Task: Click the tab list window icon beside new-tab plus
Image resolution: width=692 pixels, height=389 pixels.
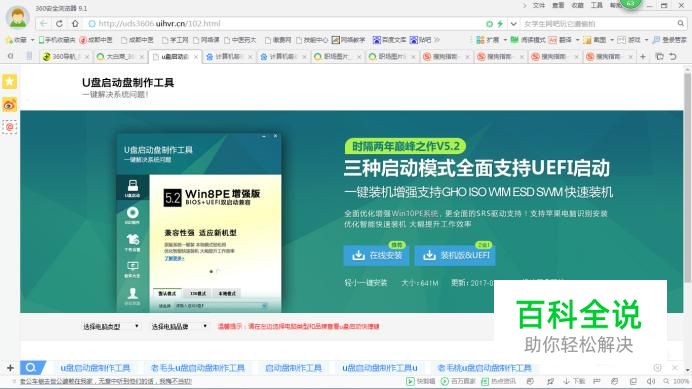Action: pyautogui.click(x=660, y=57)
